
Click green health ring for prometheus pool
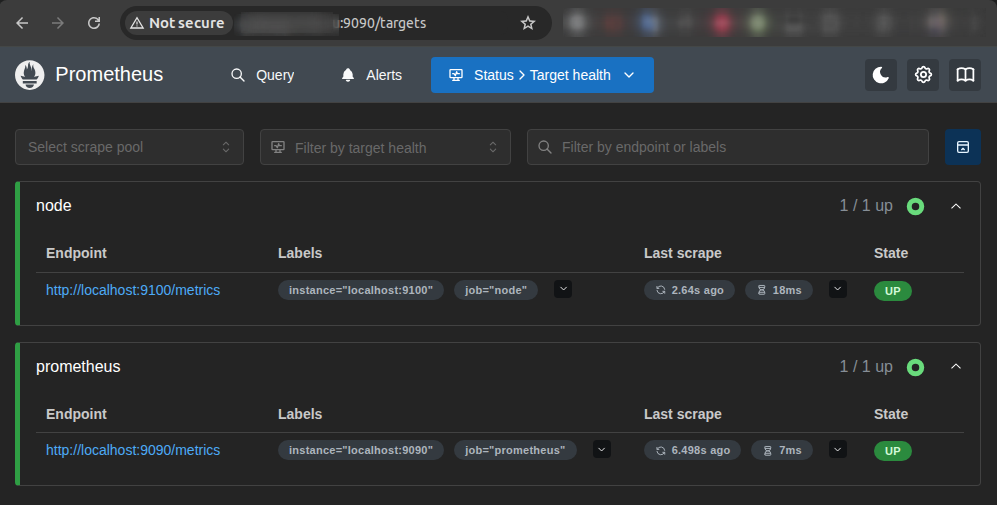coord(915,367)
